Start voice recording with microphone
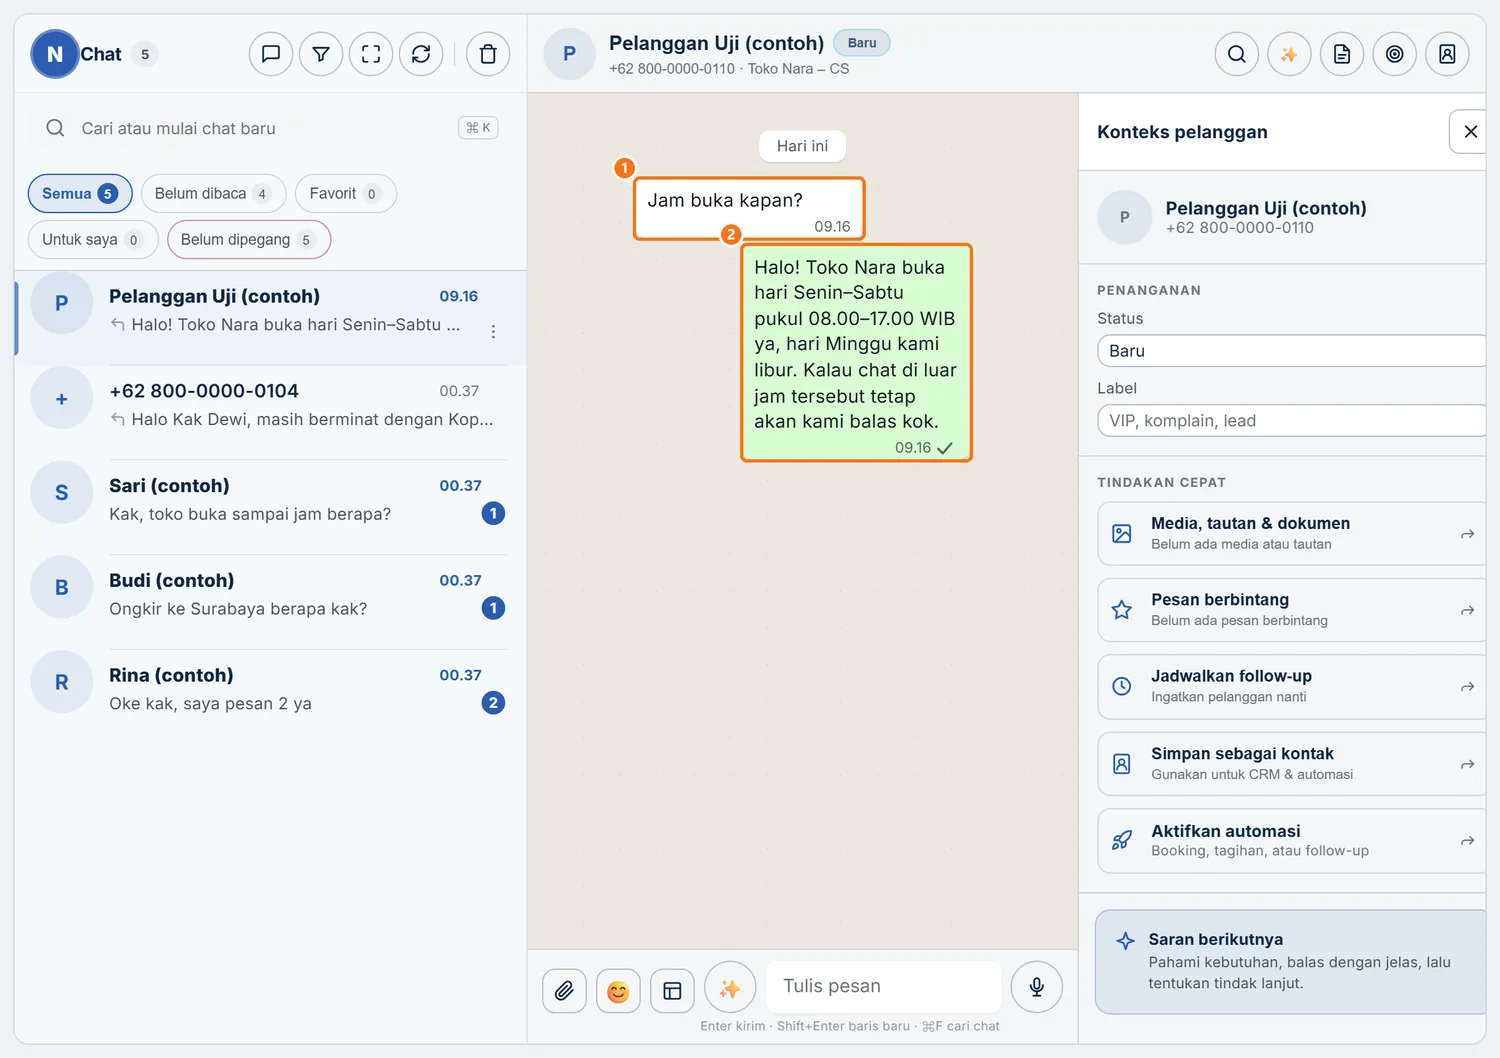 [x=1037, y=987]
